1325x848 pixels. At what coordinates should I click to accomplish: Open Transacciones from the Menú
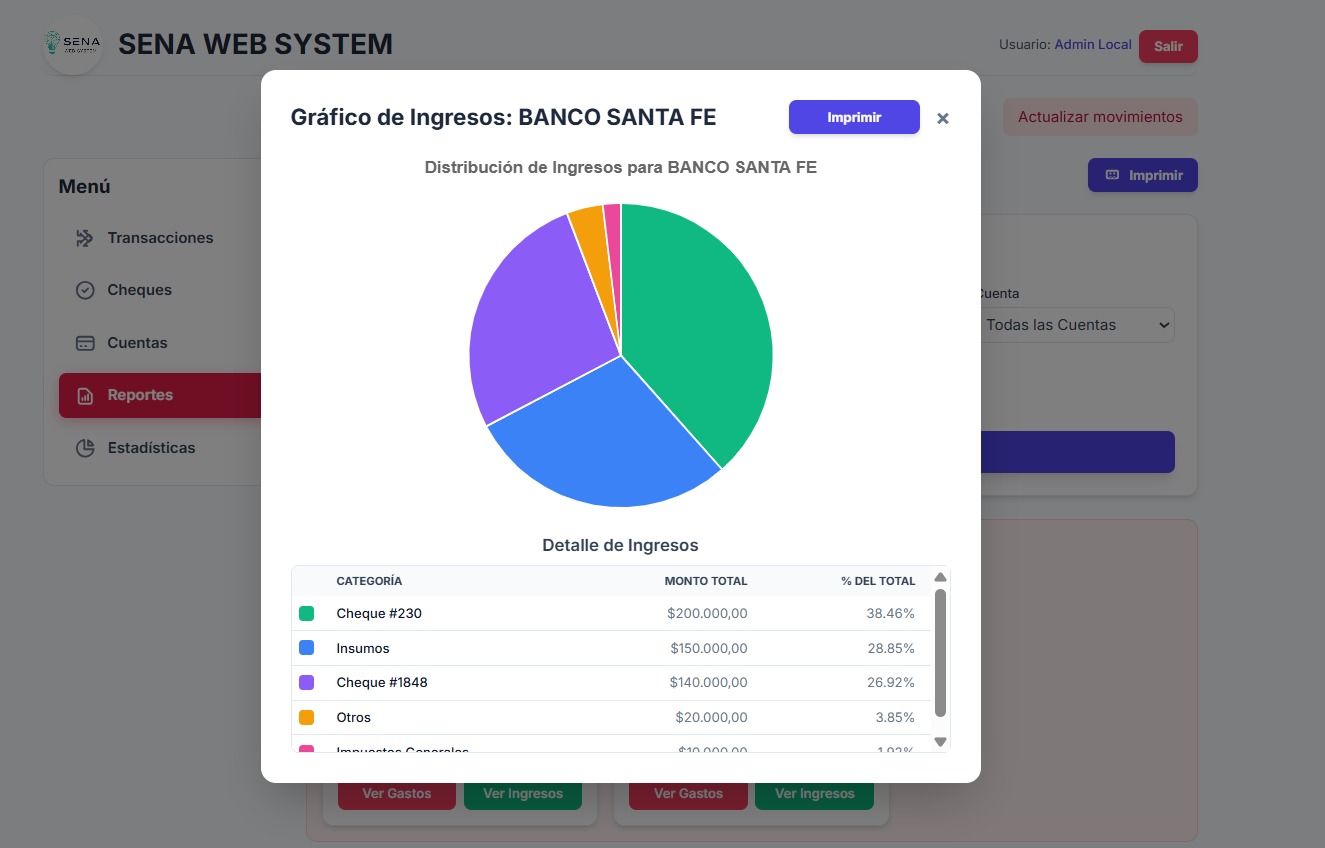click(x=160, y=237)
